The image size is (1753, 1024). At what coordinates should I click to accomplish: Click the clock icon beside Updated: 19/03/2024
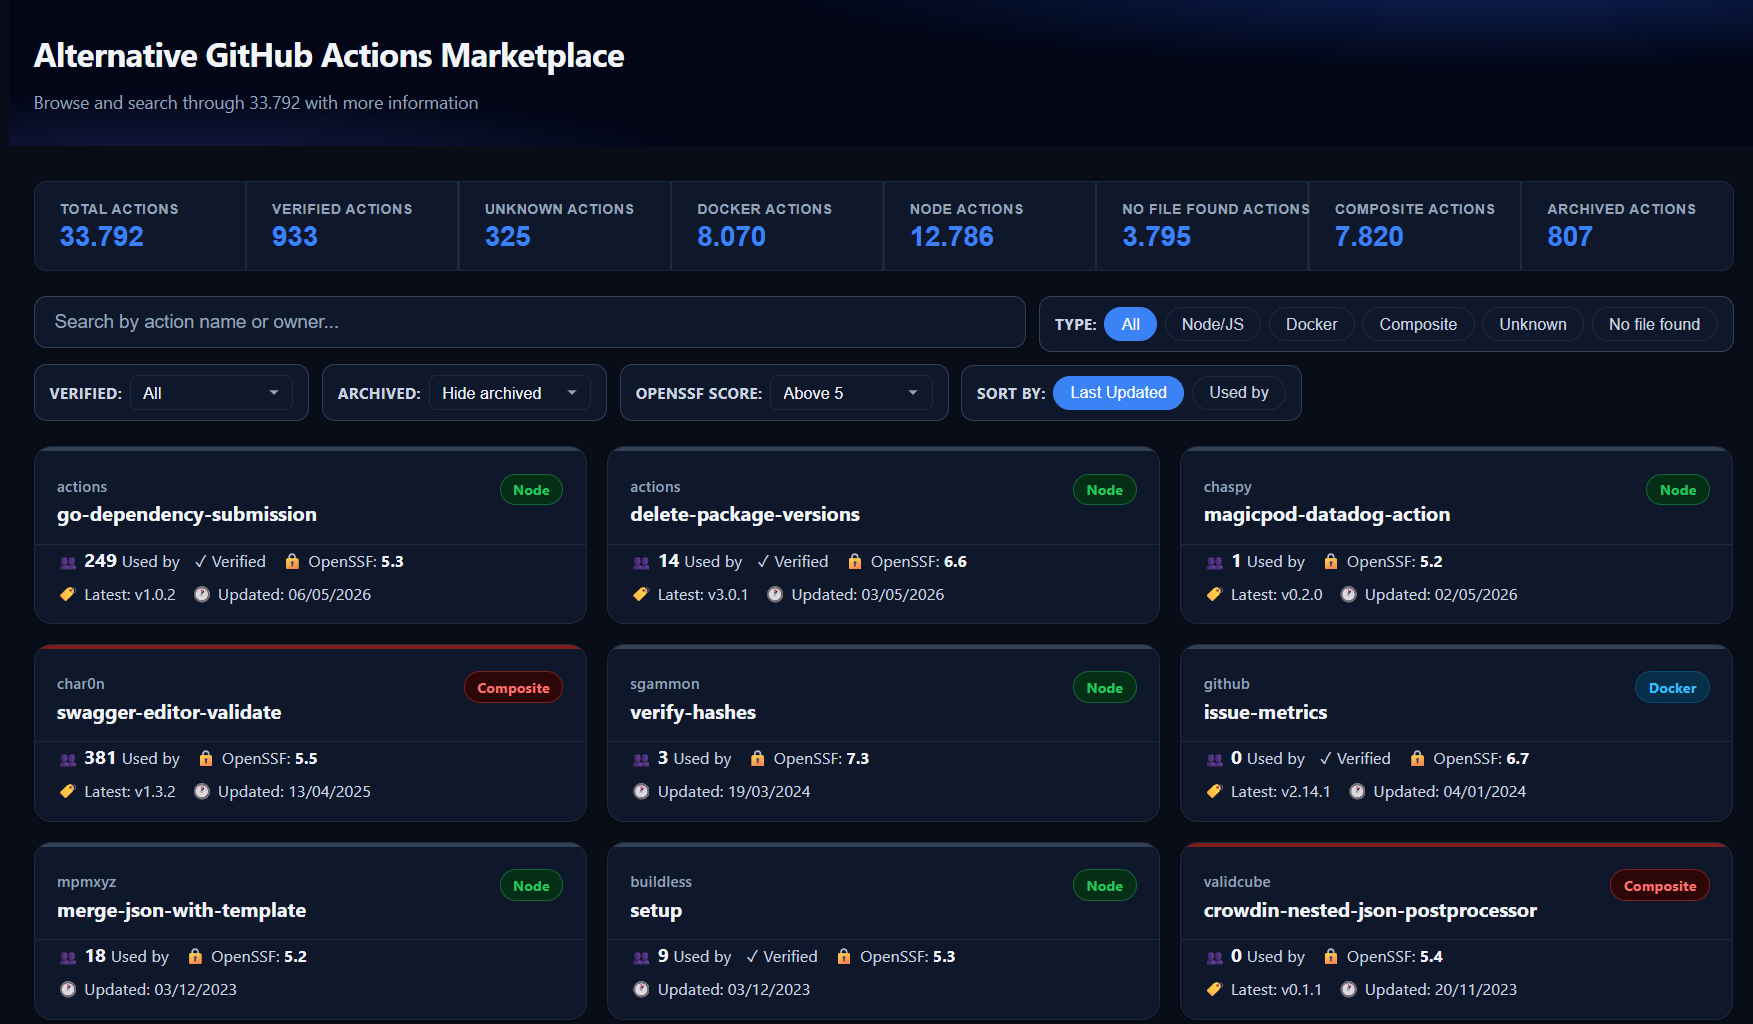click(x=642, y=792)
